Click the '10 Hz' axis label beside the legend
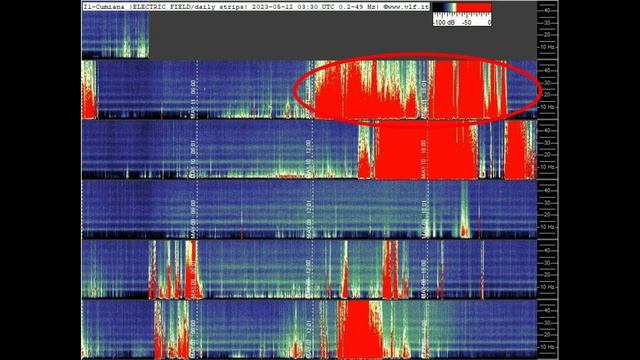 tap(547, 47)
